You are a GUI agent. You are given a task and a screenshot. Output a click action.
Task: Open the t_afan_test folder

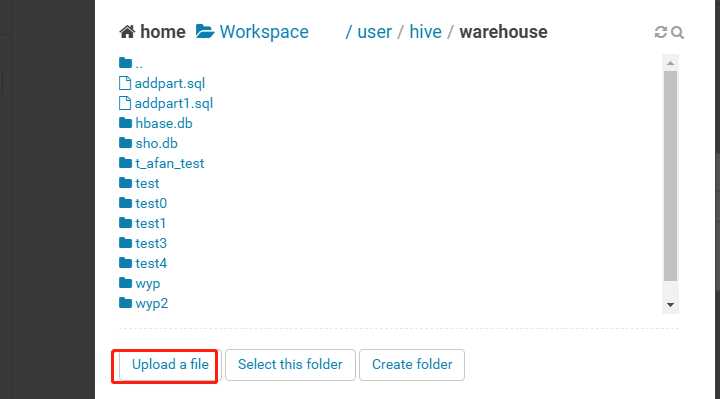pyautogui.click(x=169, y=163)
